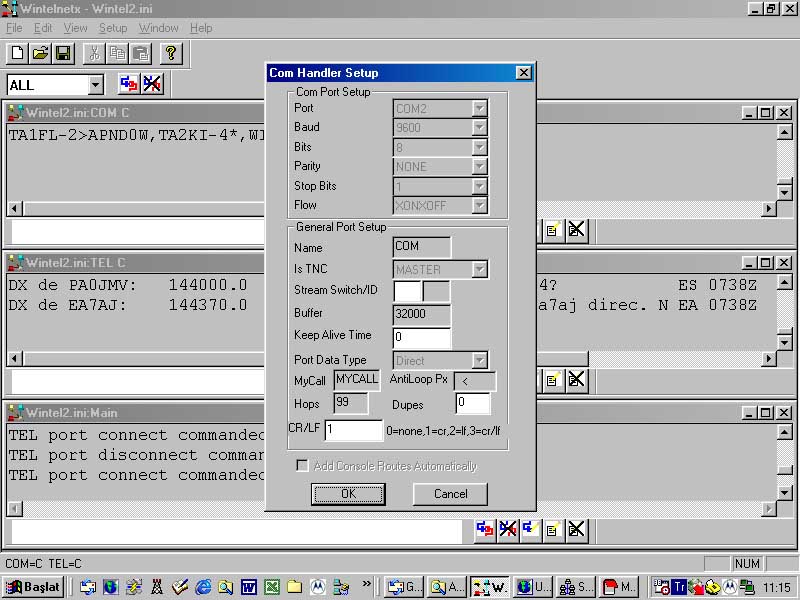This screenshot has height=600, width=800.
Task: Click crossed-out disconnect icon beside ALL dropdown
Action: click(x=152, y=84)
